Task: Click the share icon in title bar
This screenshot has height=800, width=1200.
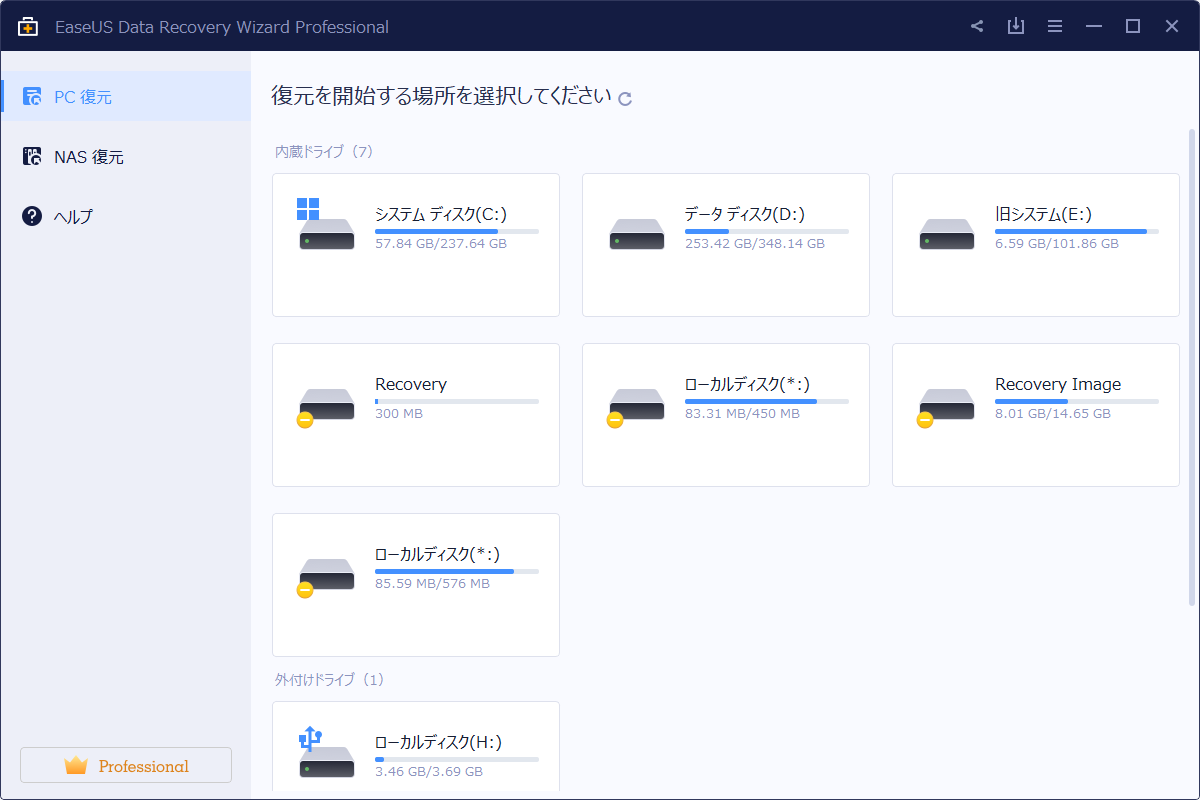Action: pyautogui.click(x=977, y=27)
